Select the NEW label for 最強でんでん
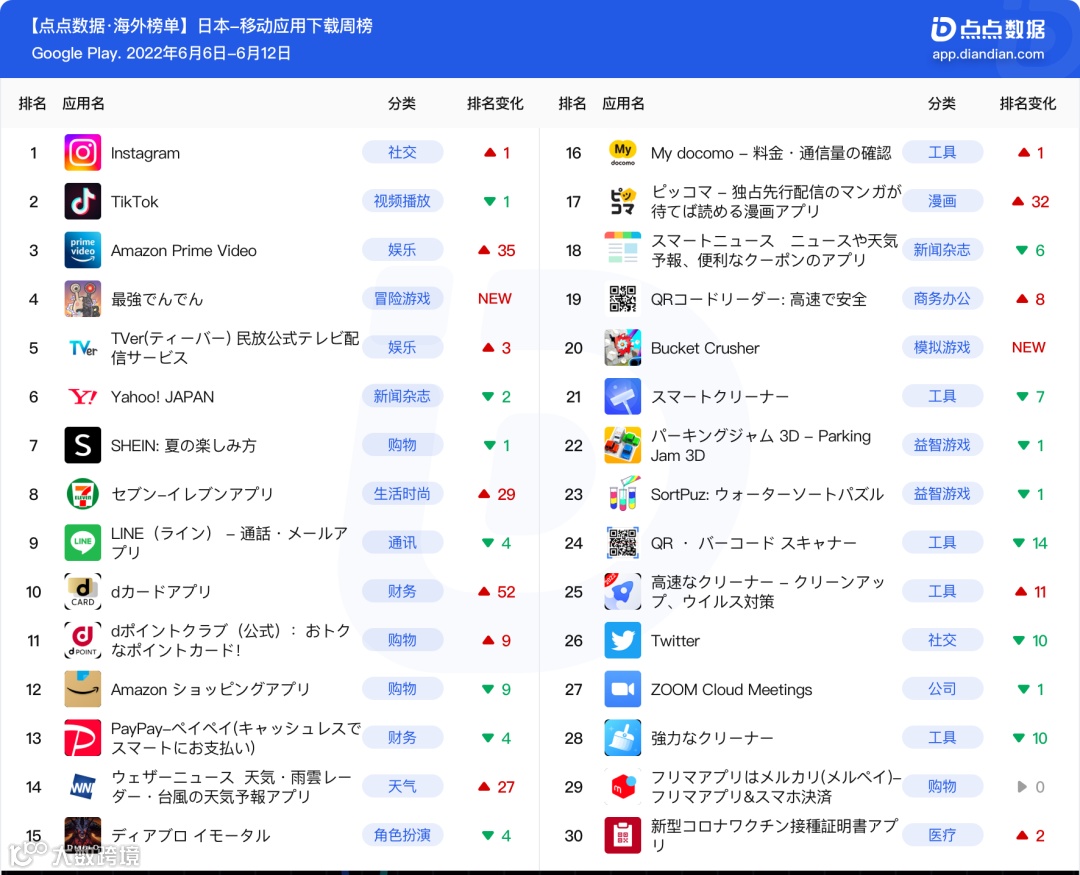Screen dimensions: 1080x875 click(495, 298)
